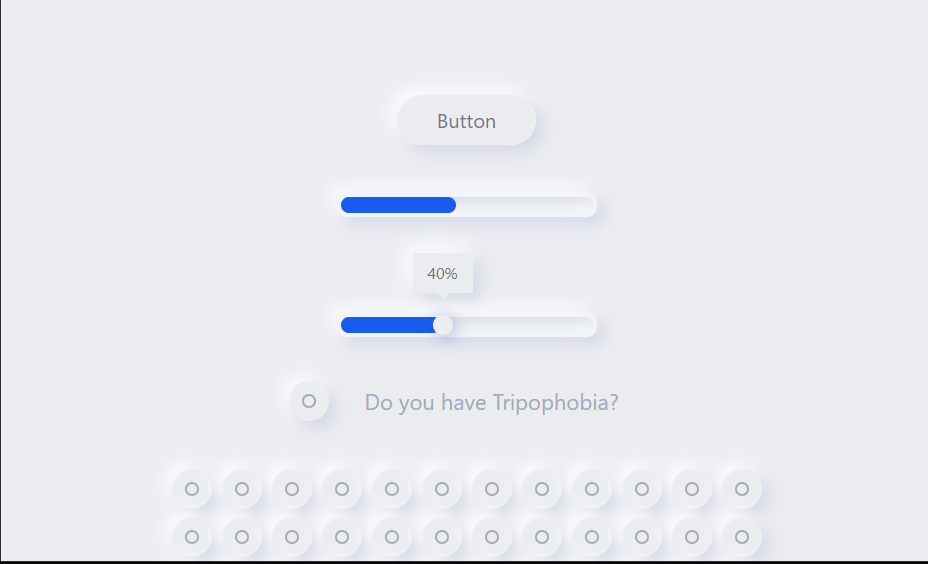928x564 pixels.
Task: Select last radio button in bottom grid row
Action: click(742, 537)
